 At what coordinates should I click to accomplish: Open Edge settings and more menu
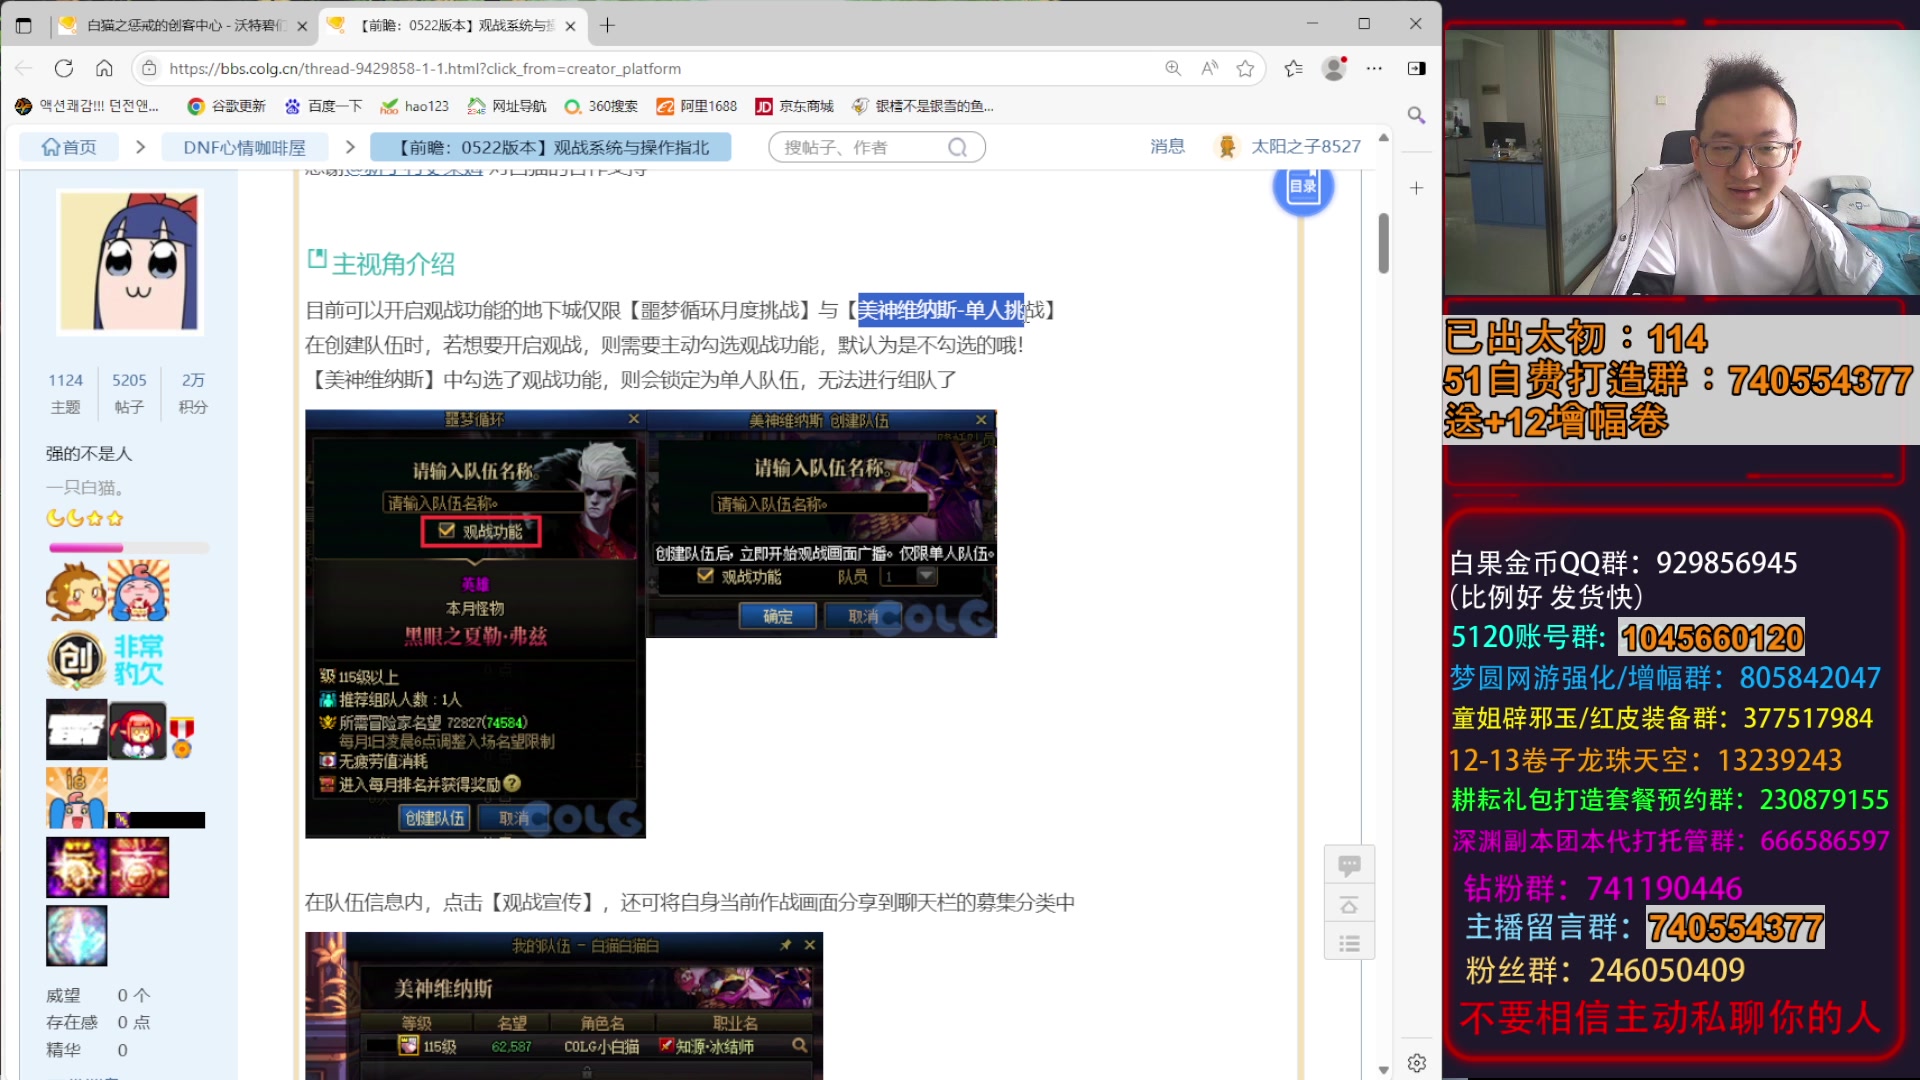pos(1374,68)
